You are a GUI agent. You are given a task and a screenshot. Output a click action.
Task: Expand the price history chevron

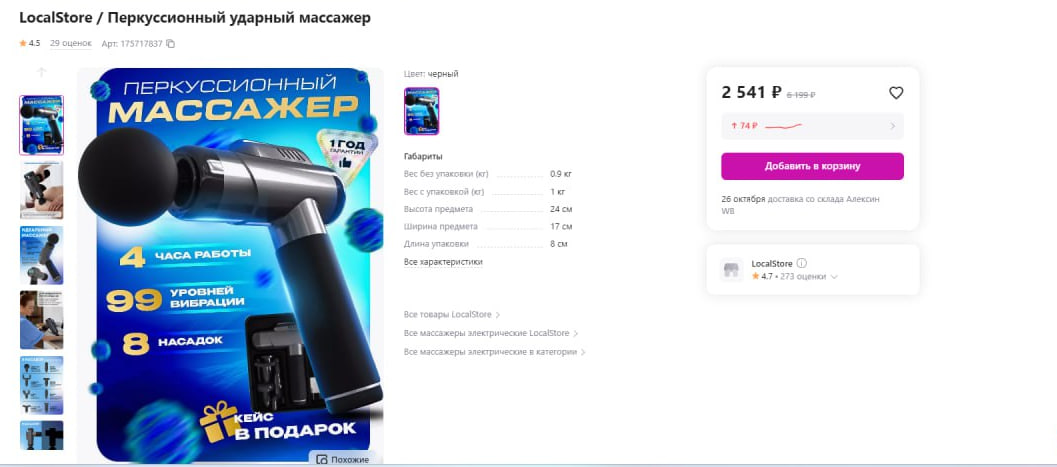pos(893,126)
